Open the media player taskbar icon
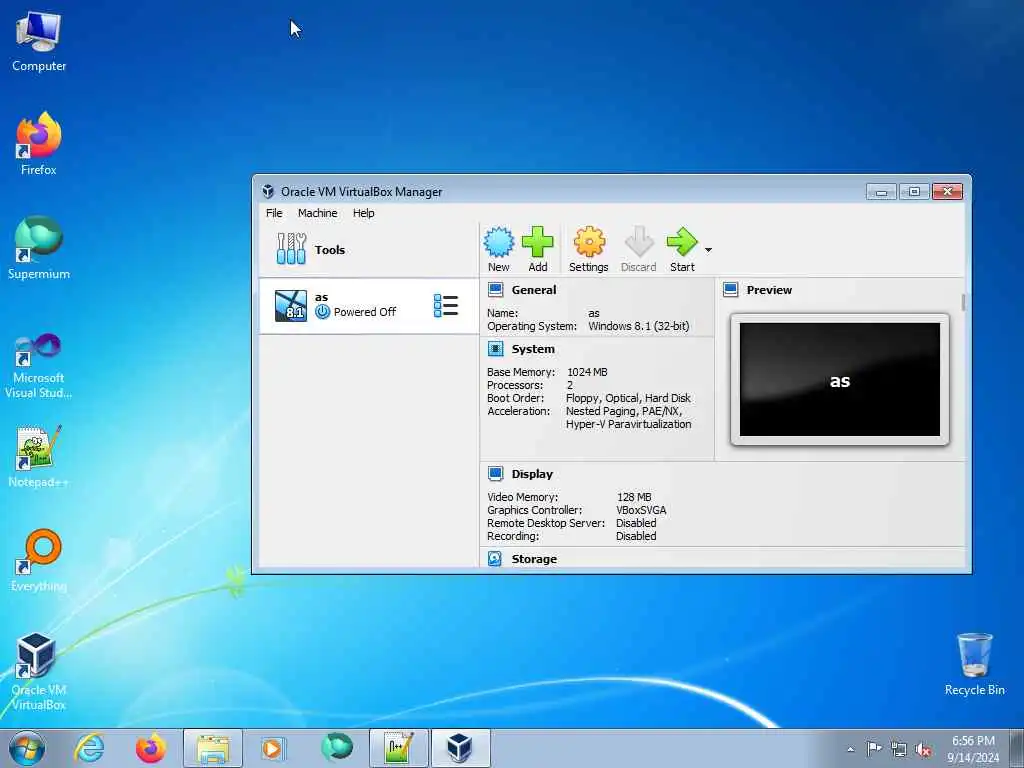This screenshot has height=768, width=1024. (x=272, y=748)
